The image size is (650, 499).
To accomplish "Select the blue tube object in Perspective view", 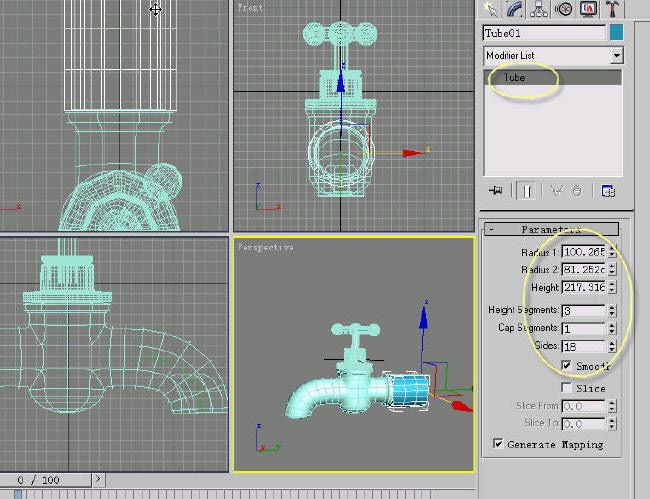I will click(x=409, y=391).
